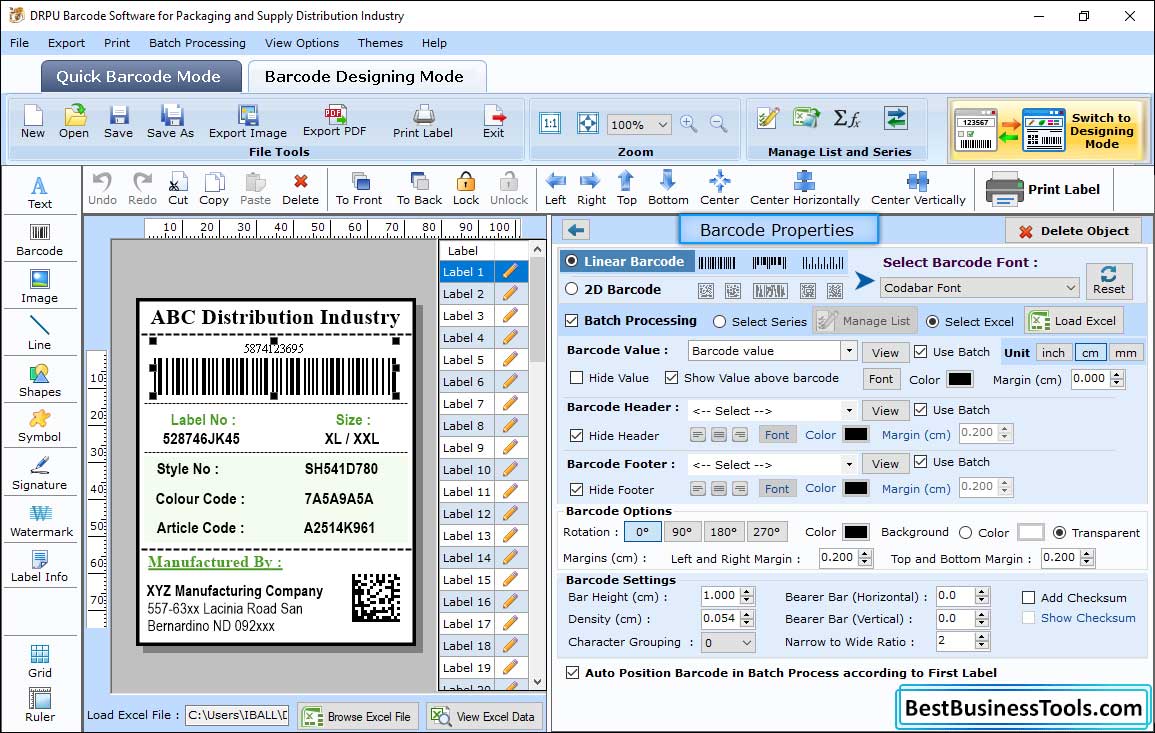Open the formula (Σfx) series tool

click(847, 118)
